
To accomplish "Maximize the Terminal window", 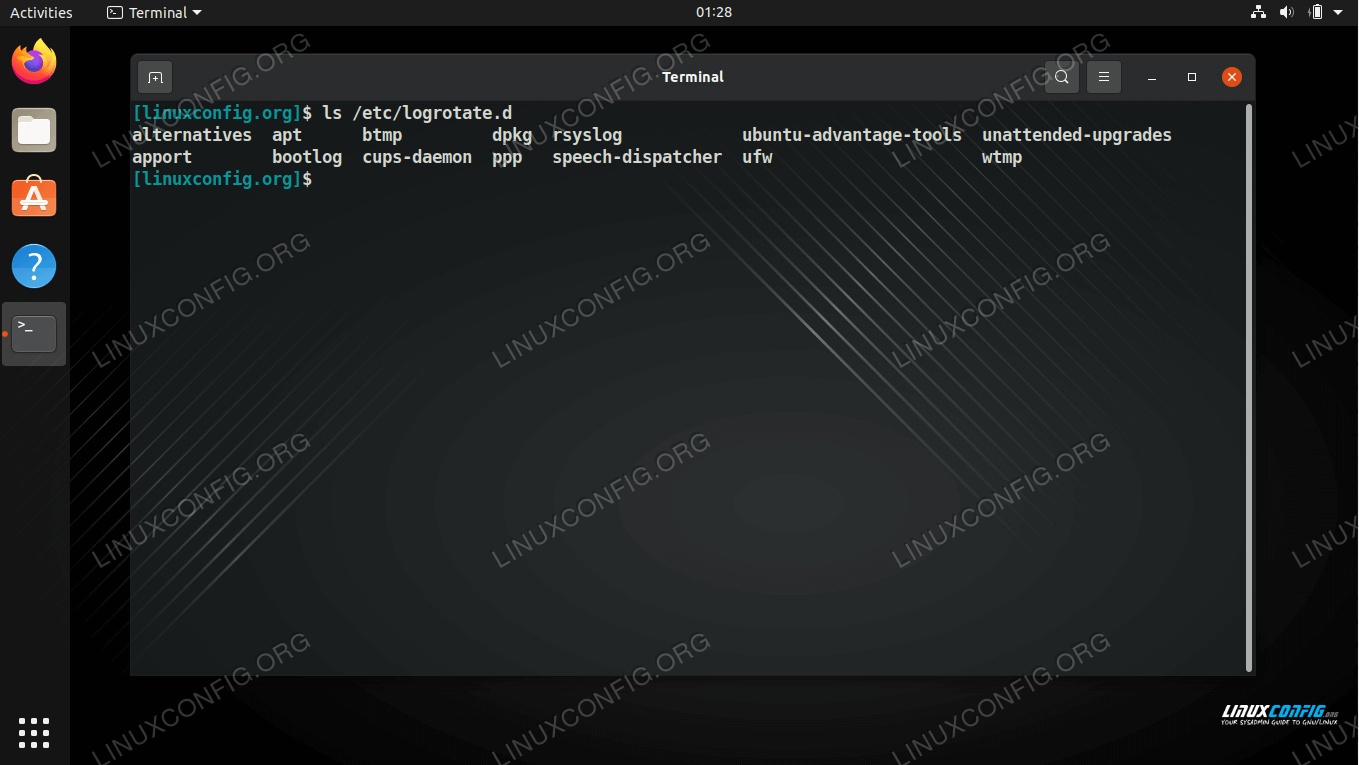I will click(x=1192, y=77).
